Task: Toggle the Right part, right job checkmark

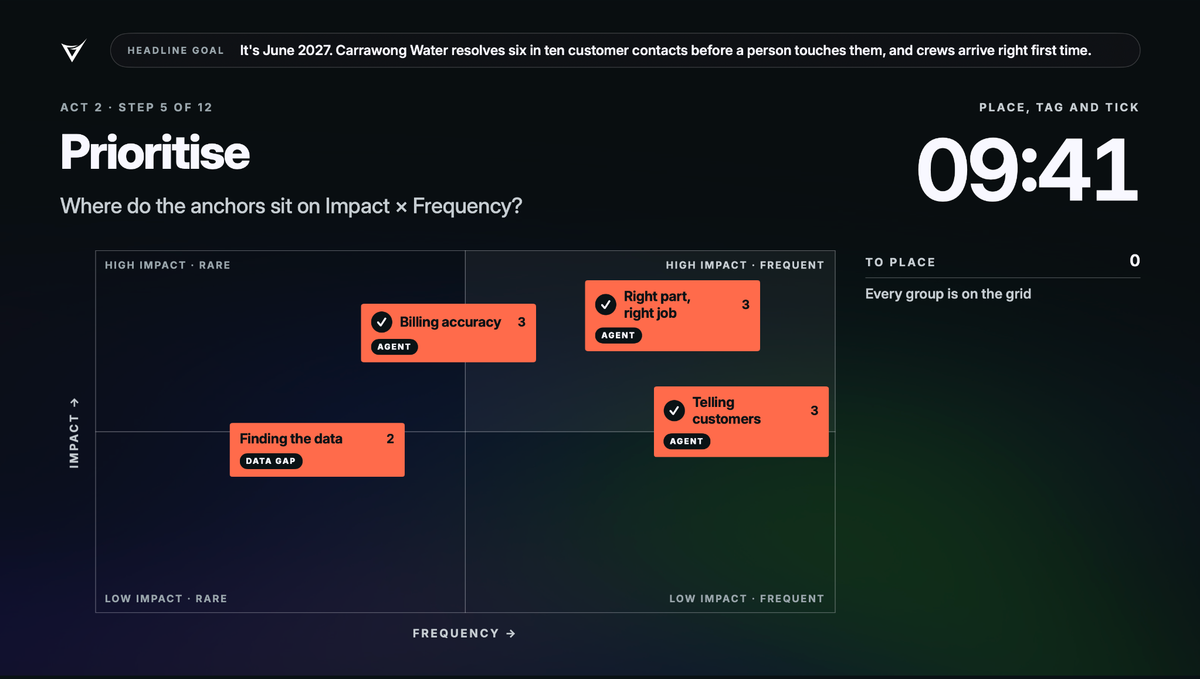Action: [605, 304]
